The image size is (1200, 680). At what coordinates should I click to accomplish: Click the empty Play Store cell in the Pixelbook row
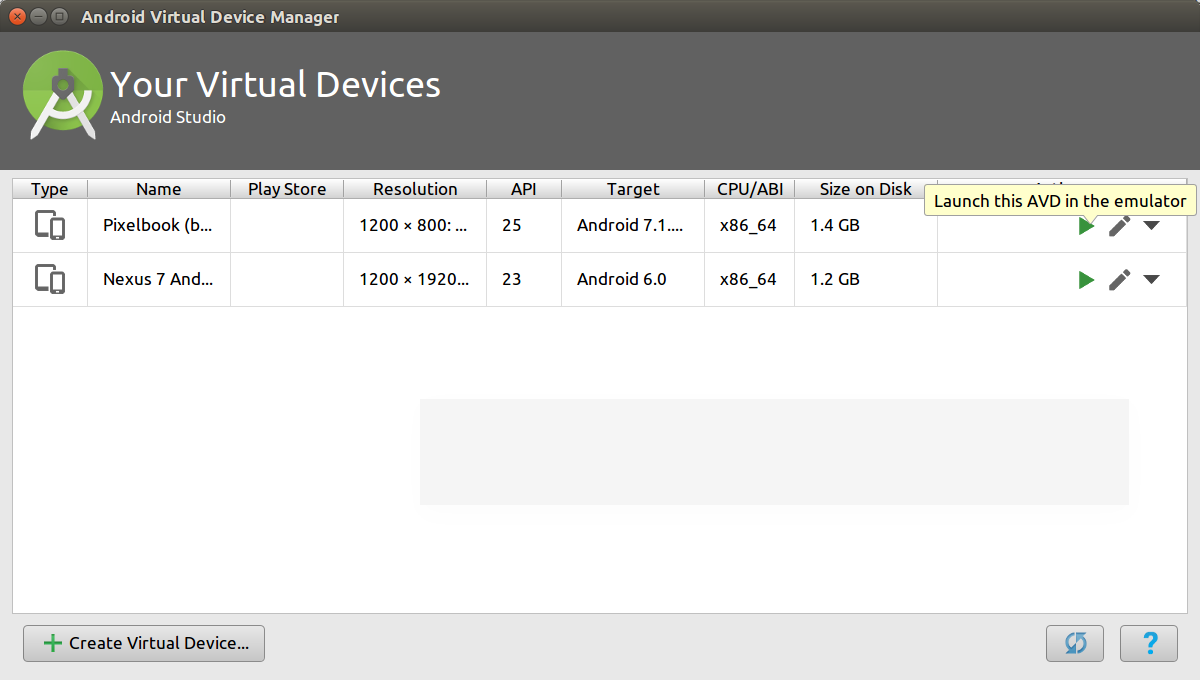click(x=287, y=226)
